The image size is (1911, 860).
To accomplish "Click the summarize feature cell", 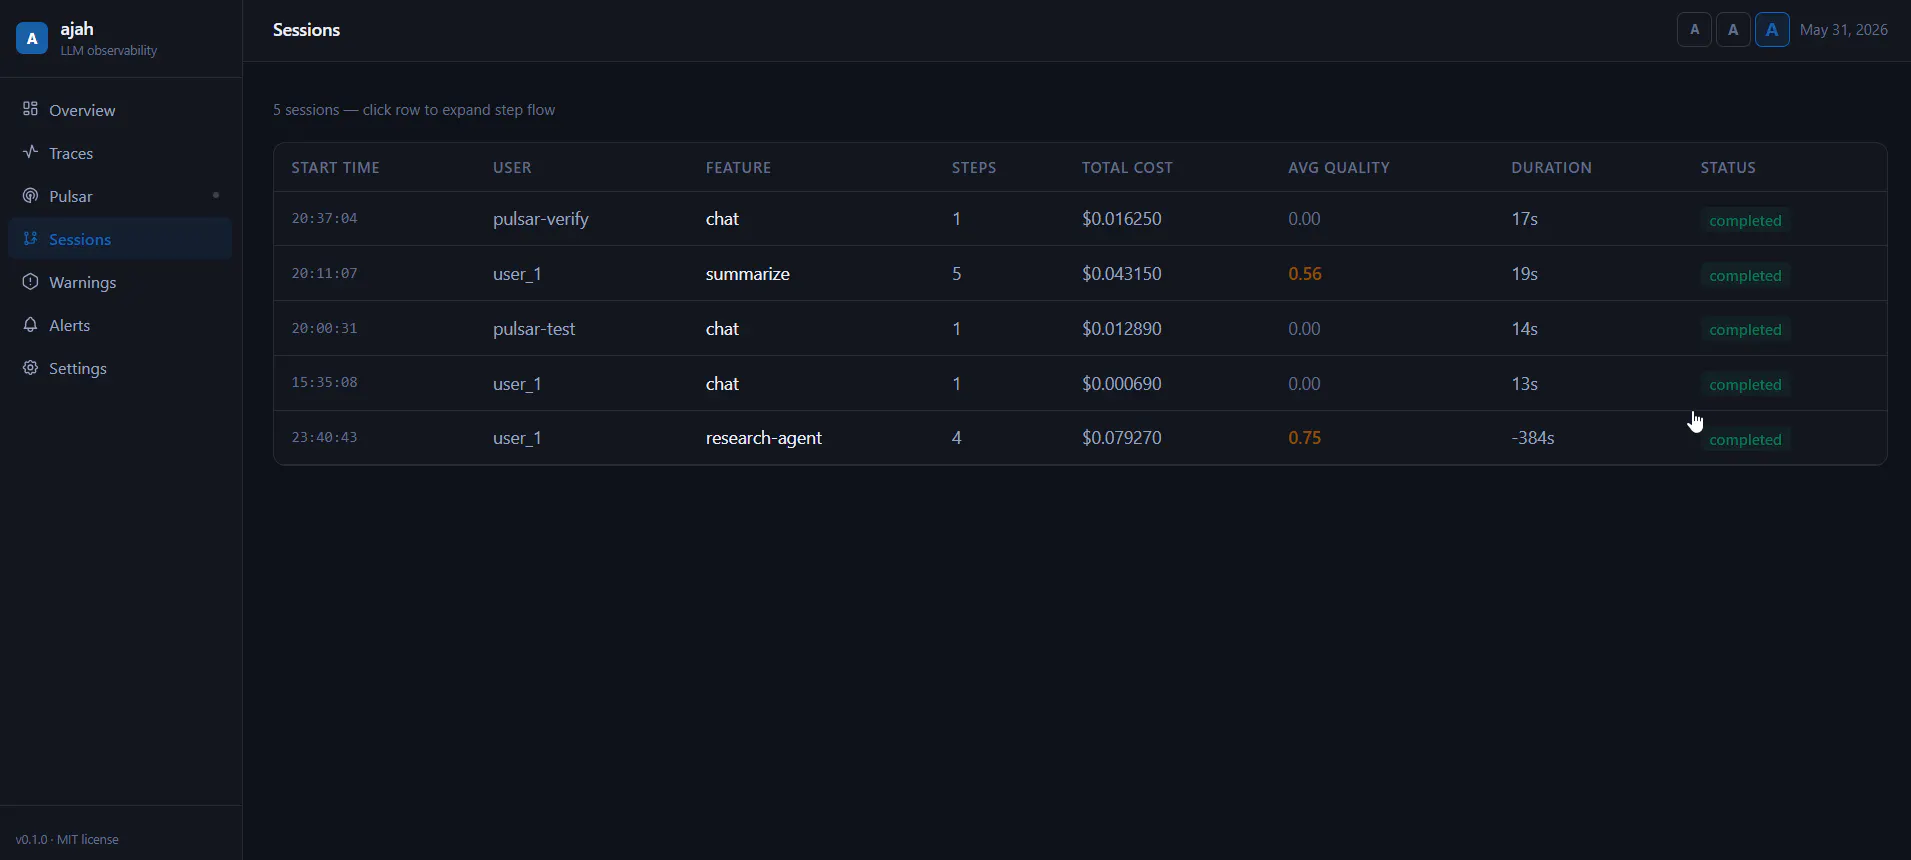I will coord(748,274).
